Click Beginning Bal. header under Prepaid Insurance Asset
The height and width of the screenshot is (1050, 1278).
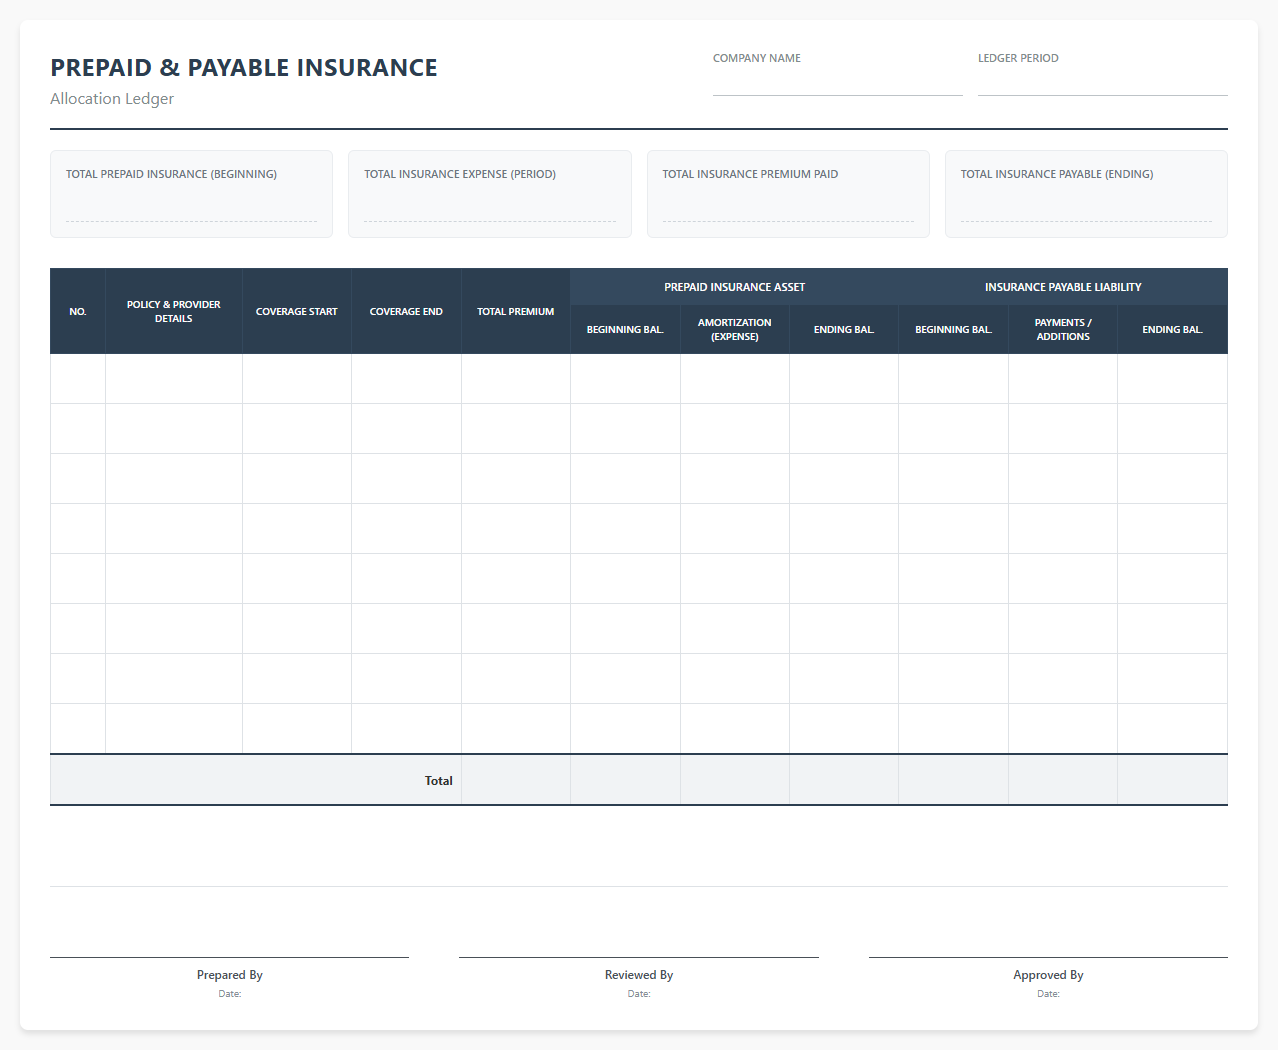pyautogui.click(x=625, y=329)
